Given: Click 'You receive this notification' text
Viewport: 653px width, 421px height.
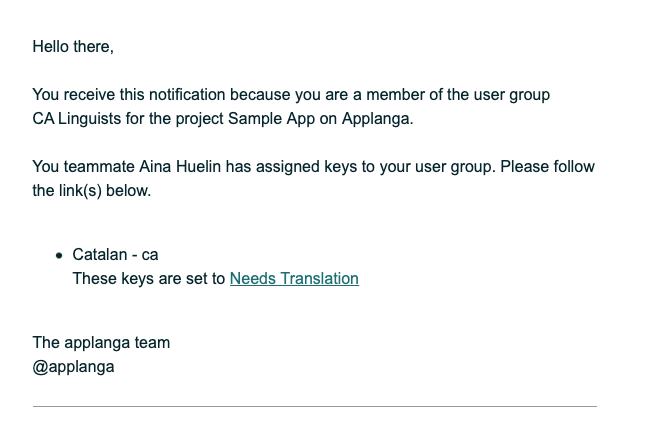Looking at the screenshot, I should [x=129, y=95].
